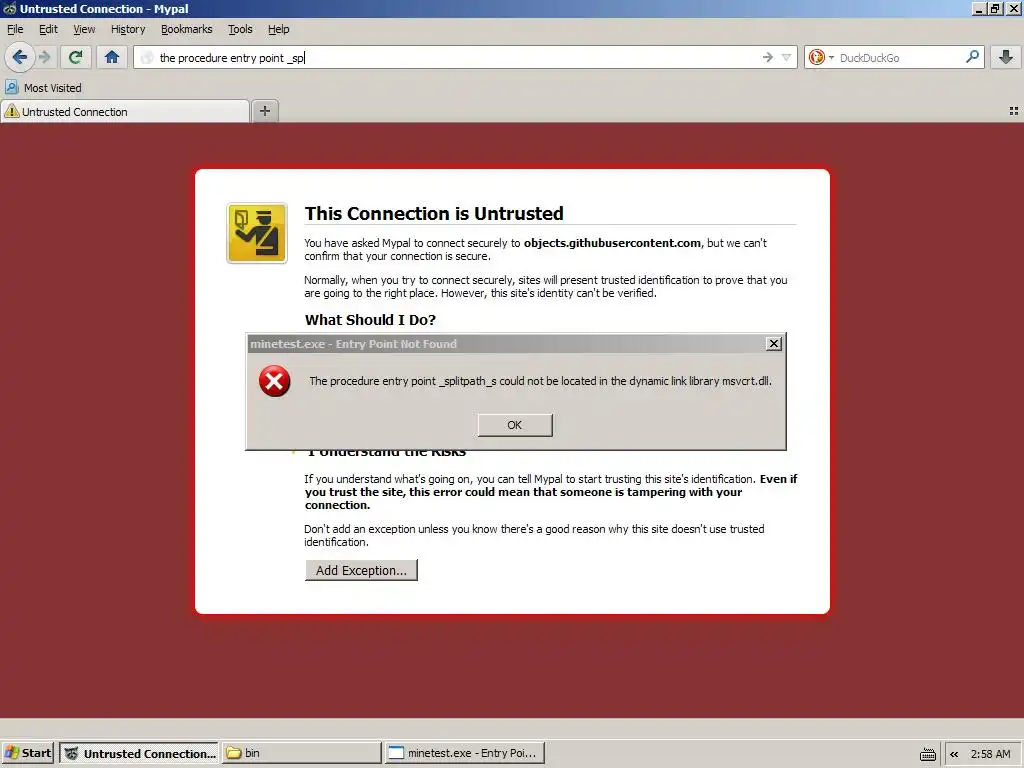Open the Bookmarks menu

[x=187, y=29]
